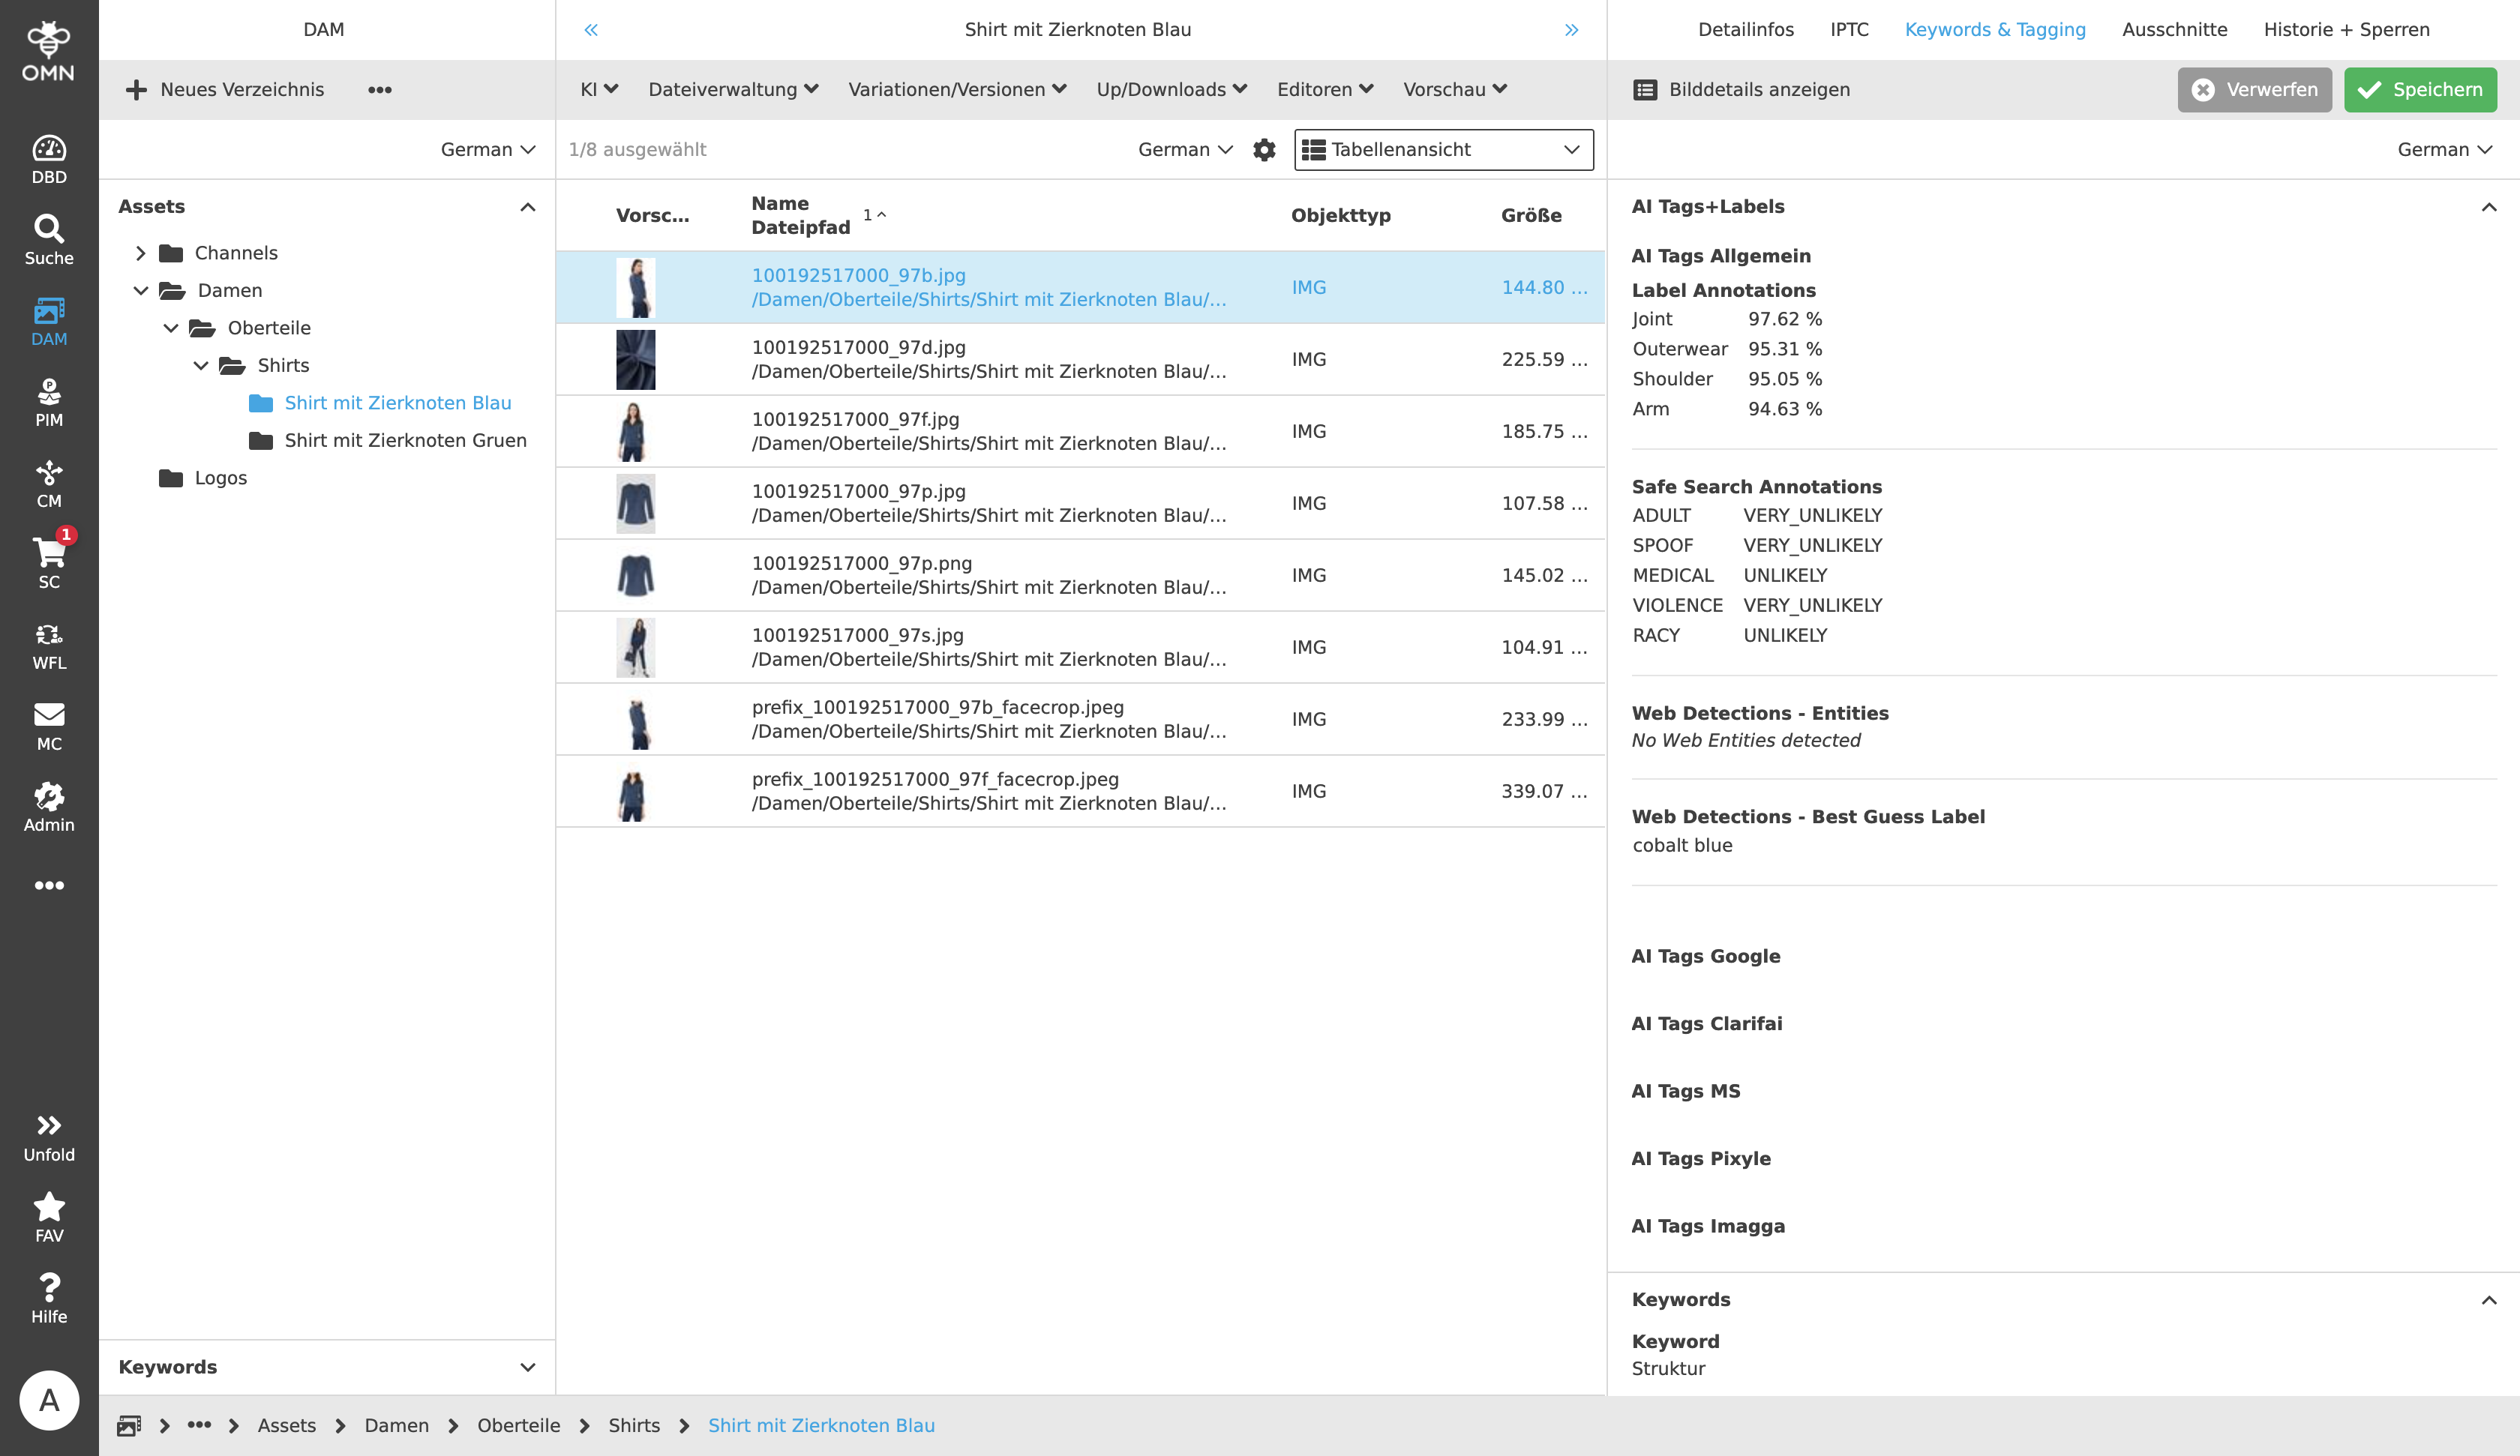Switch to the Ausschnitte tab
The image size is (2520, 1456).
(2174, 30)
